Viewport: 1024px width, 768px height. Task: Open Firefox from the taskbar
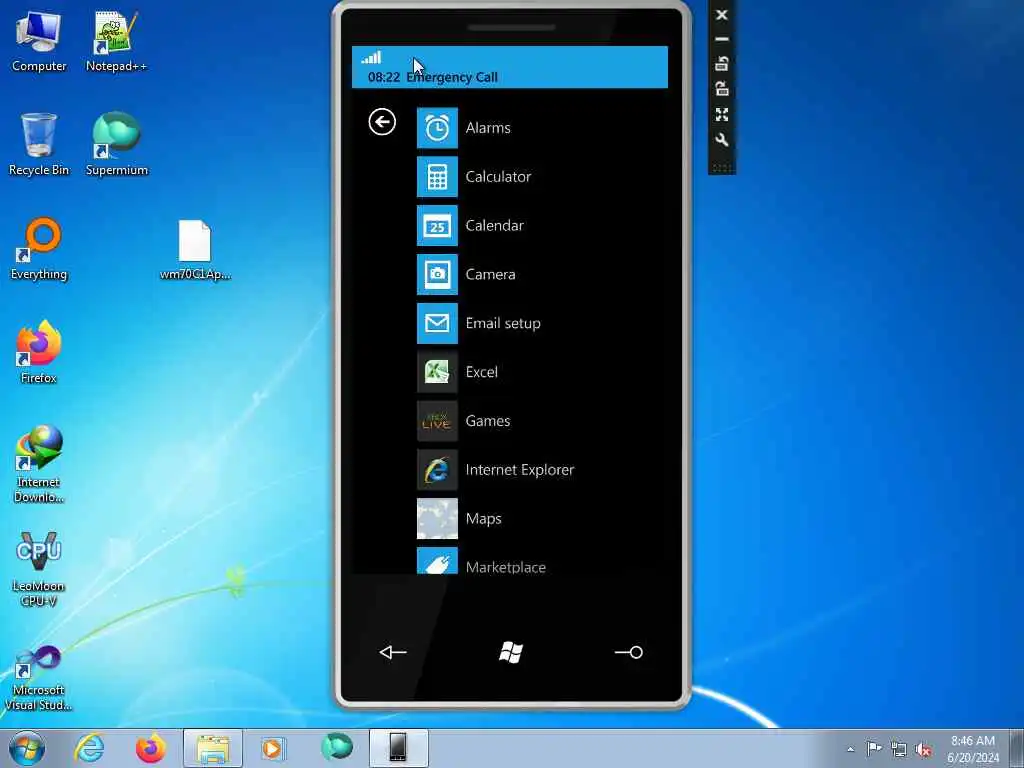(x=150, y=748)
